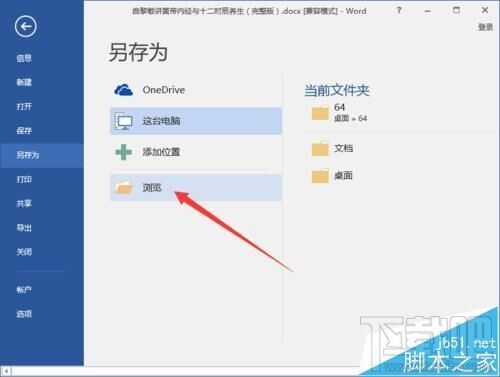Open the 打印 page
500x377 pixels.
tap(24, 179)
